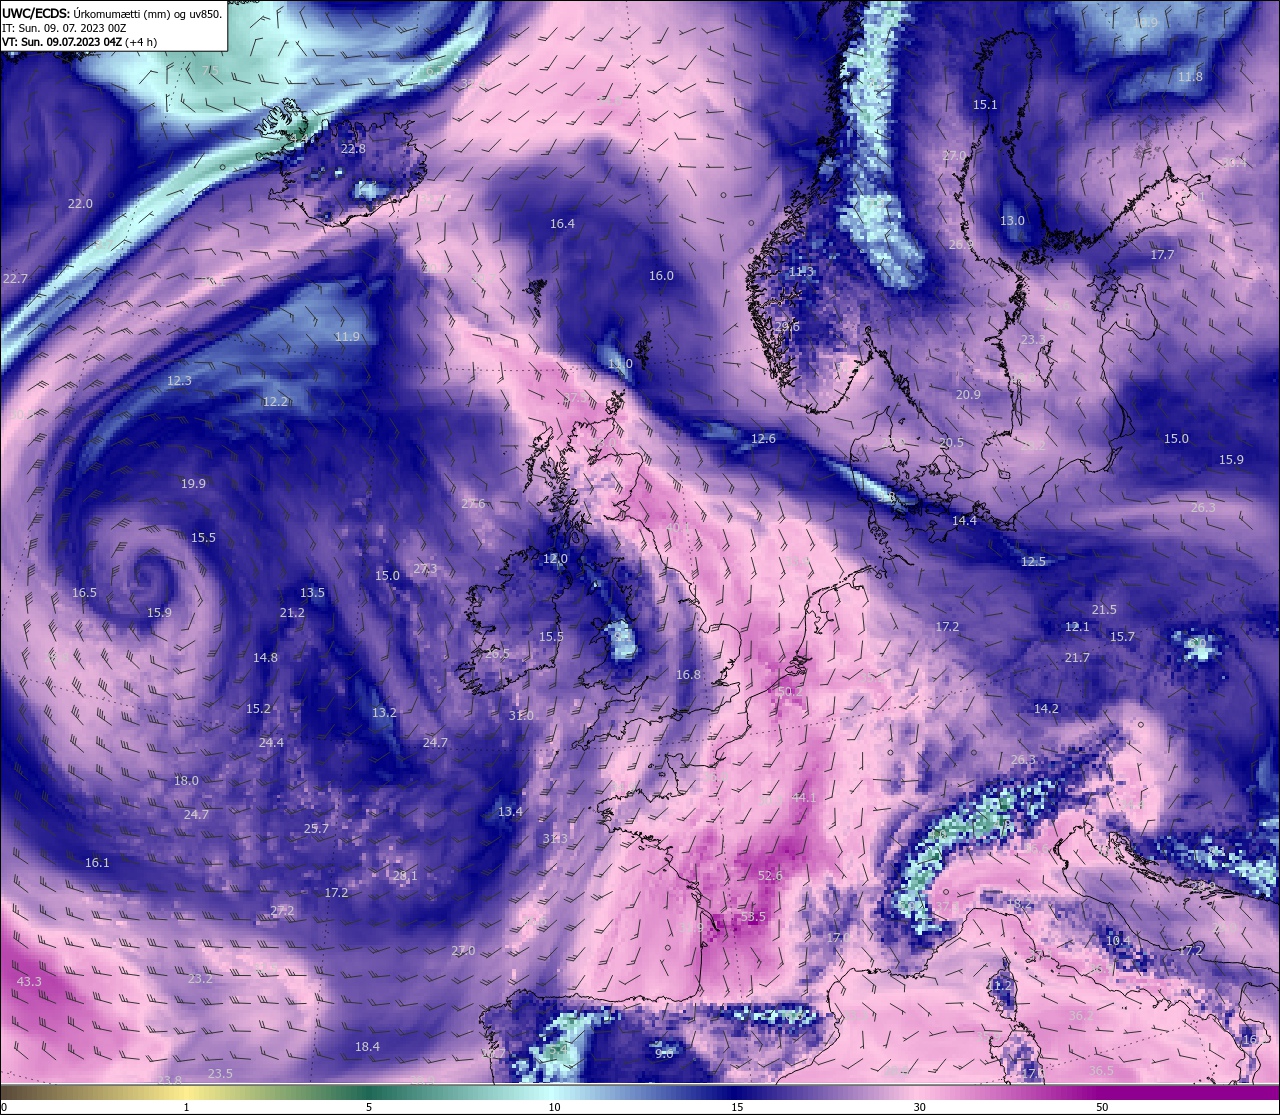Click the 28.1 value west of Biscay

405,875
